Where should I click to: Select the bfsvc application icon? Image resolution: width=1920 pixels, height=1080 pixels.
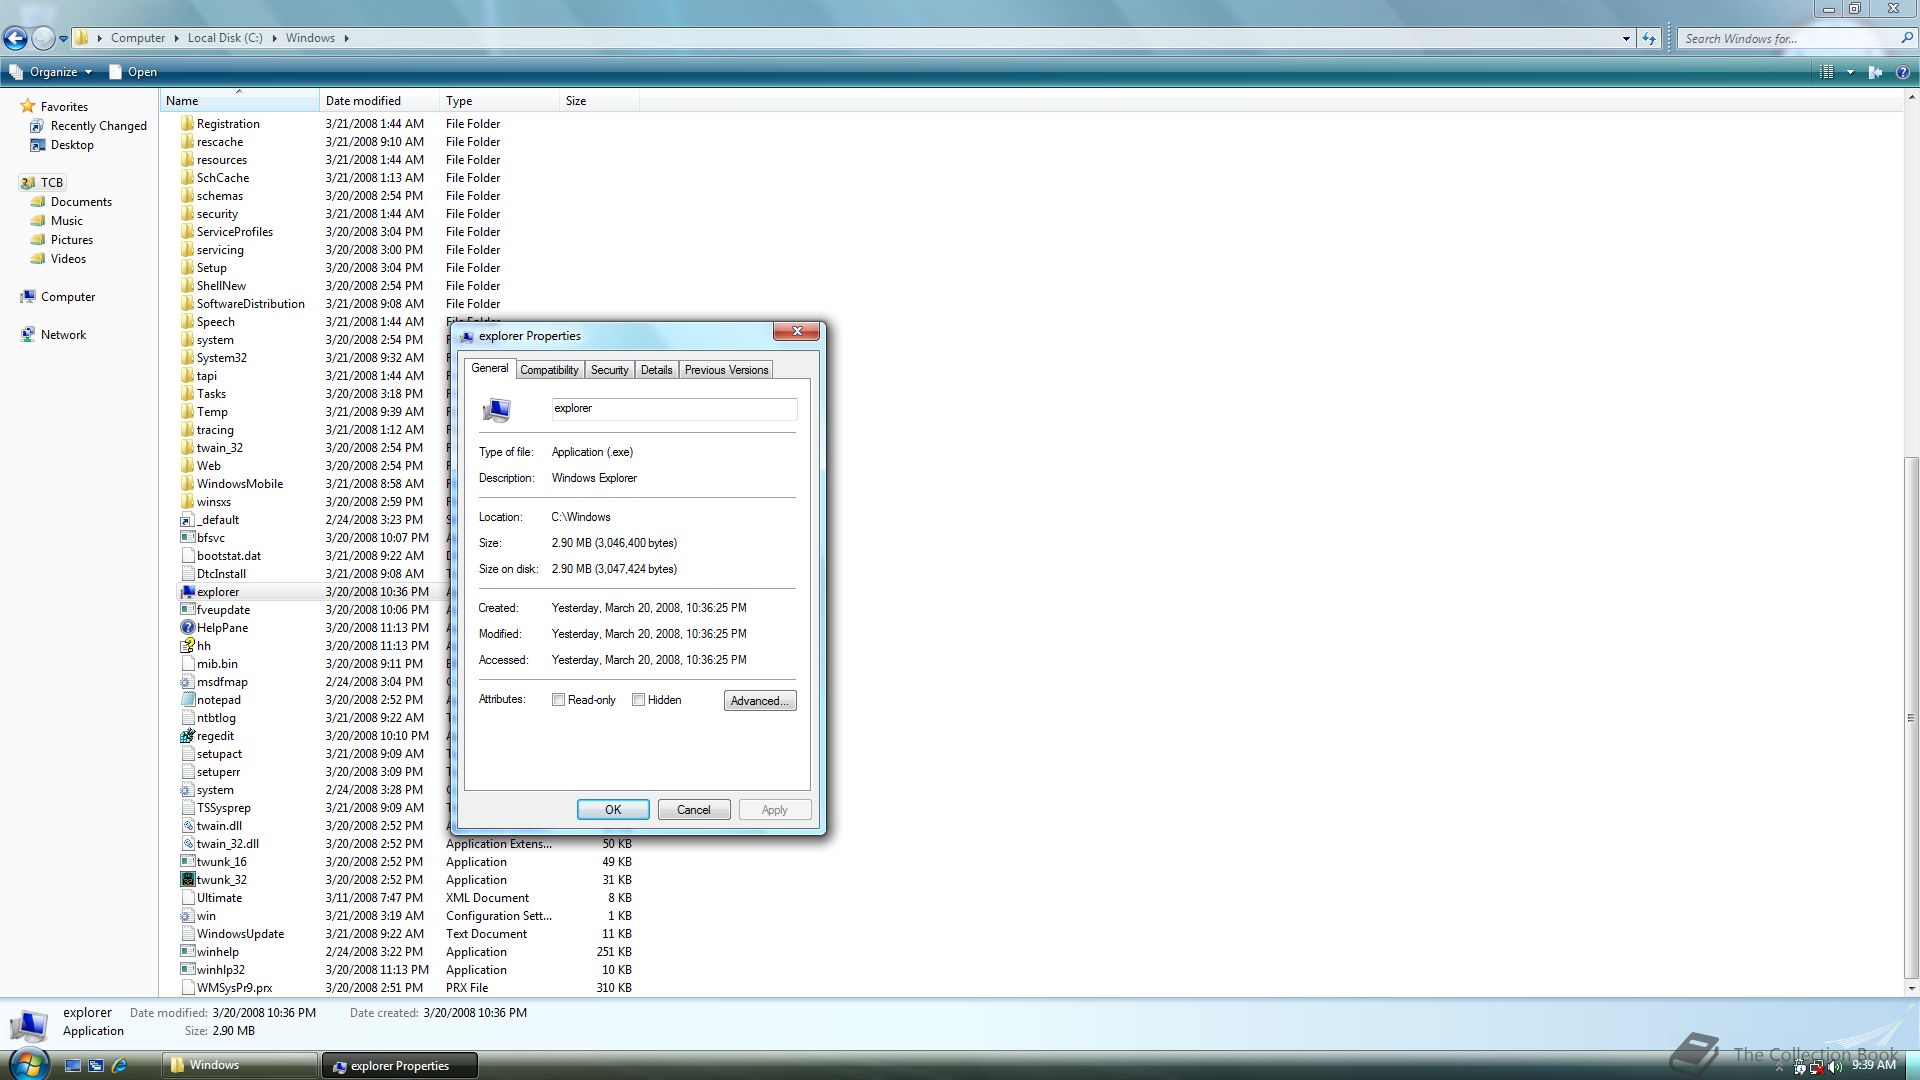pyautogui.click(x=187, y=538)
